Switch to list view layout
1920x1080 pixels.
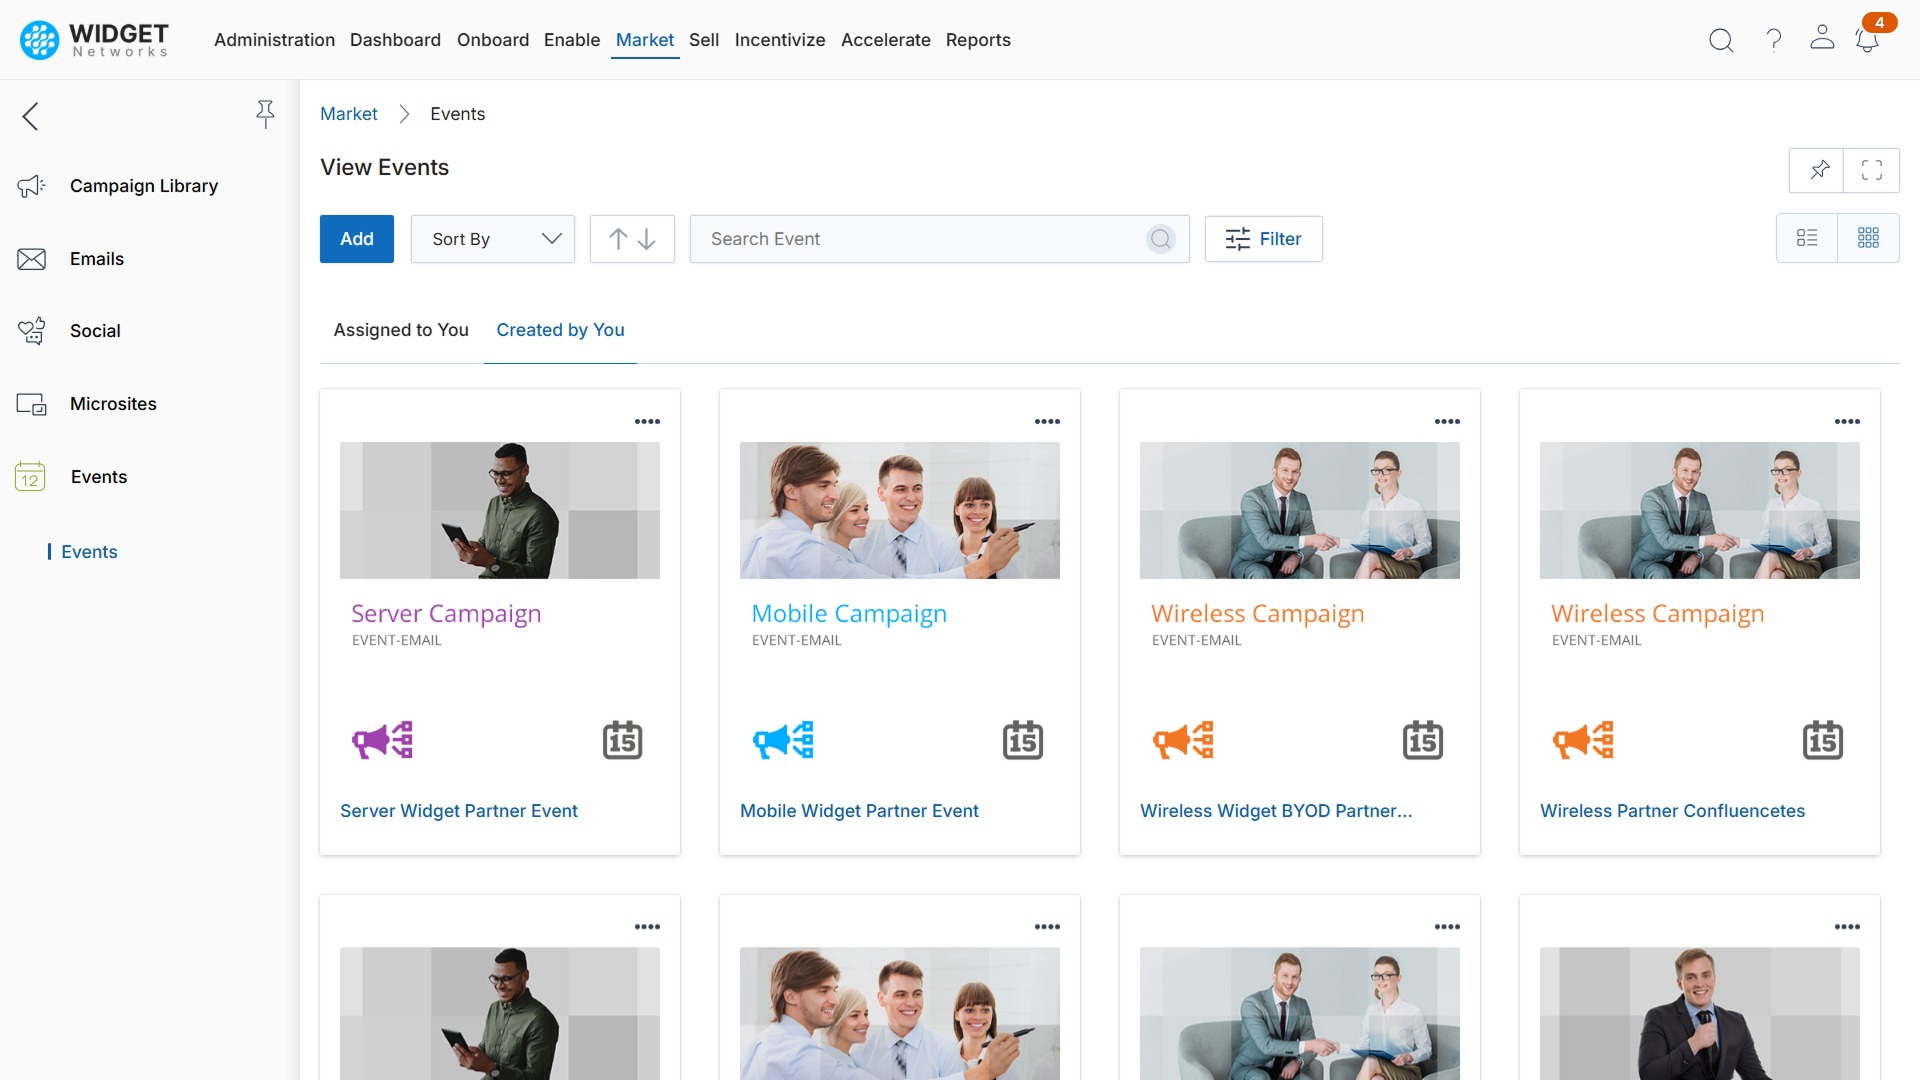[x=1807, y=238]
